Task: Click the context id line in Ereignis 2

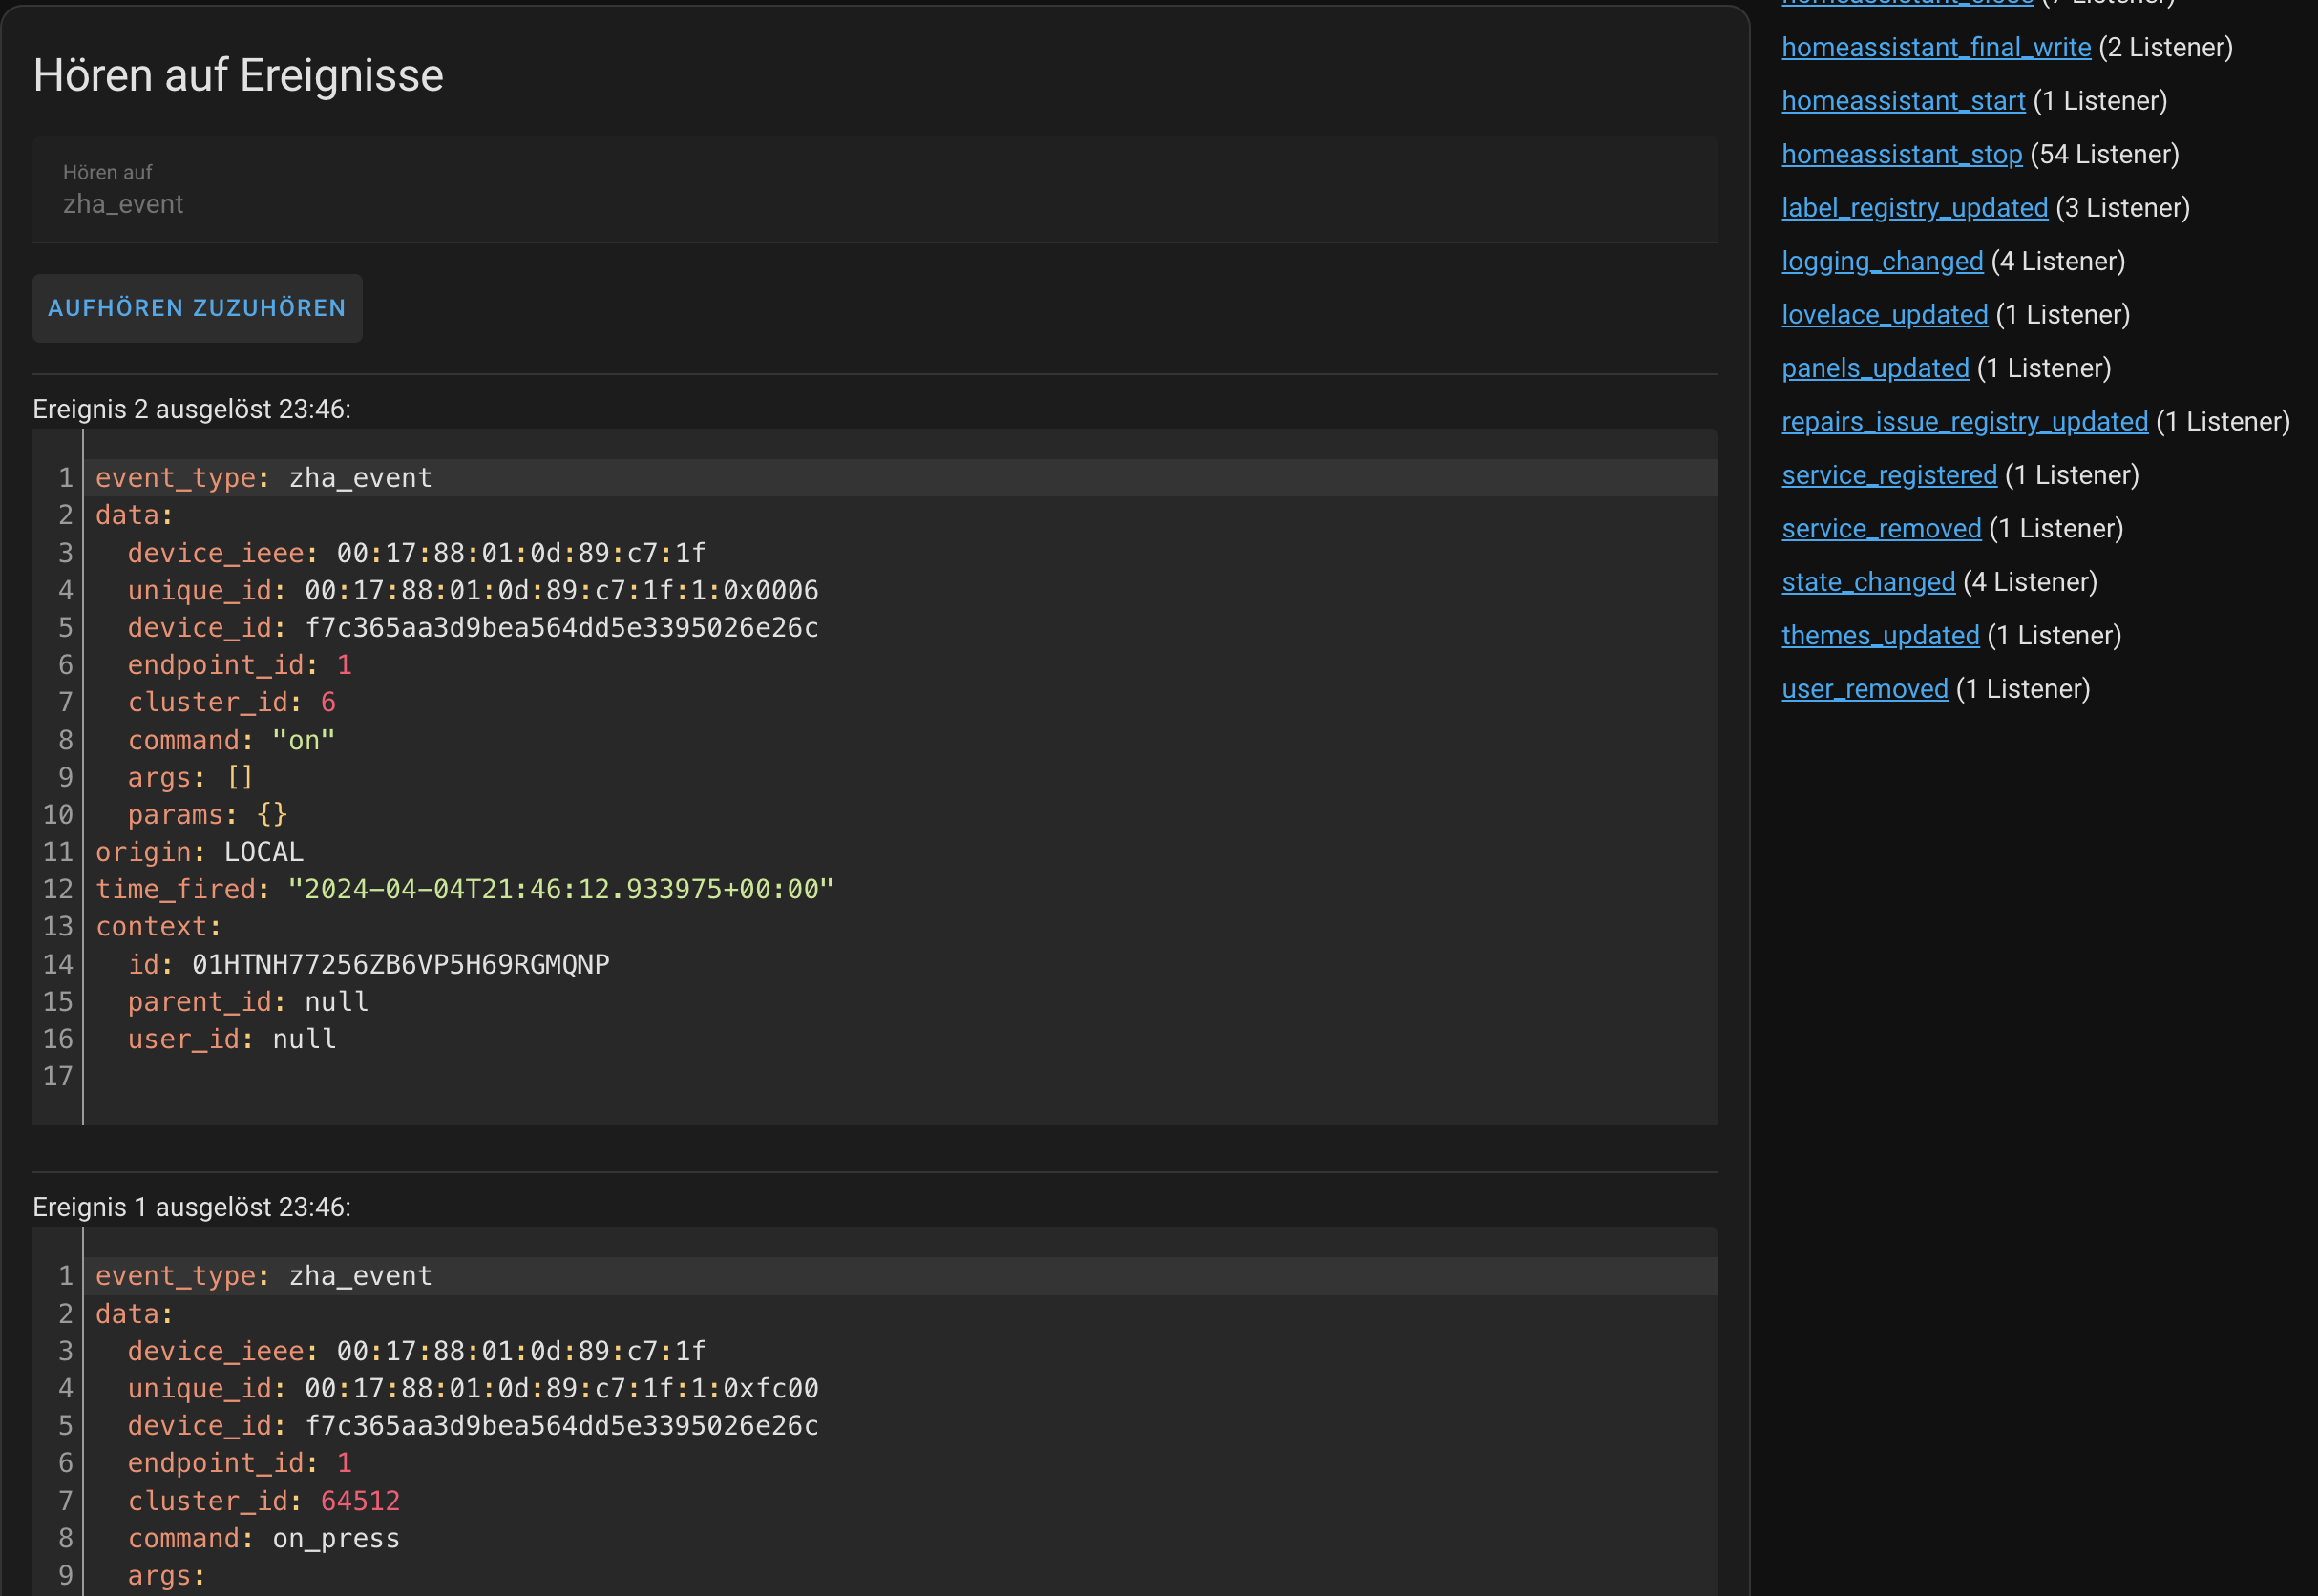Action: click(x=368, y=964)
